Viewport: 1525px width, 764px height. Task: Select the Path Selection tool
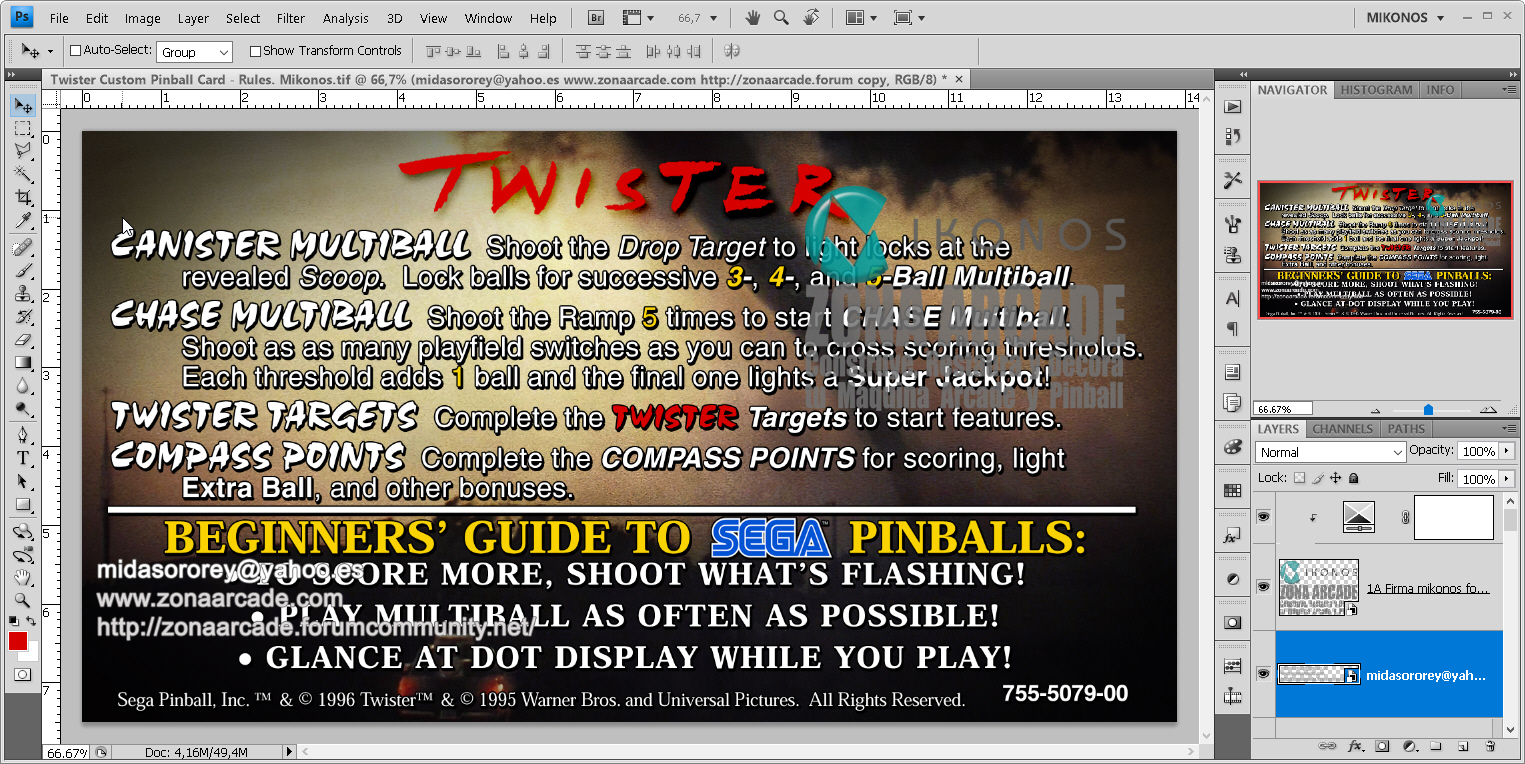[23, 482]
